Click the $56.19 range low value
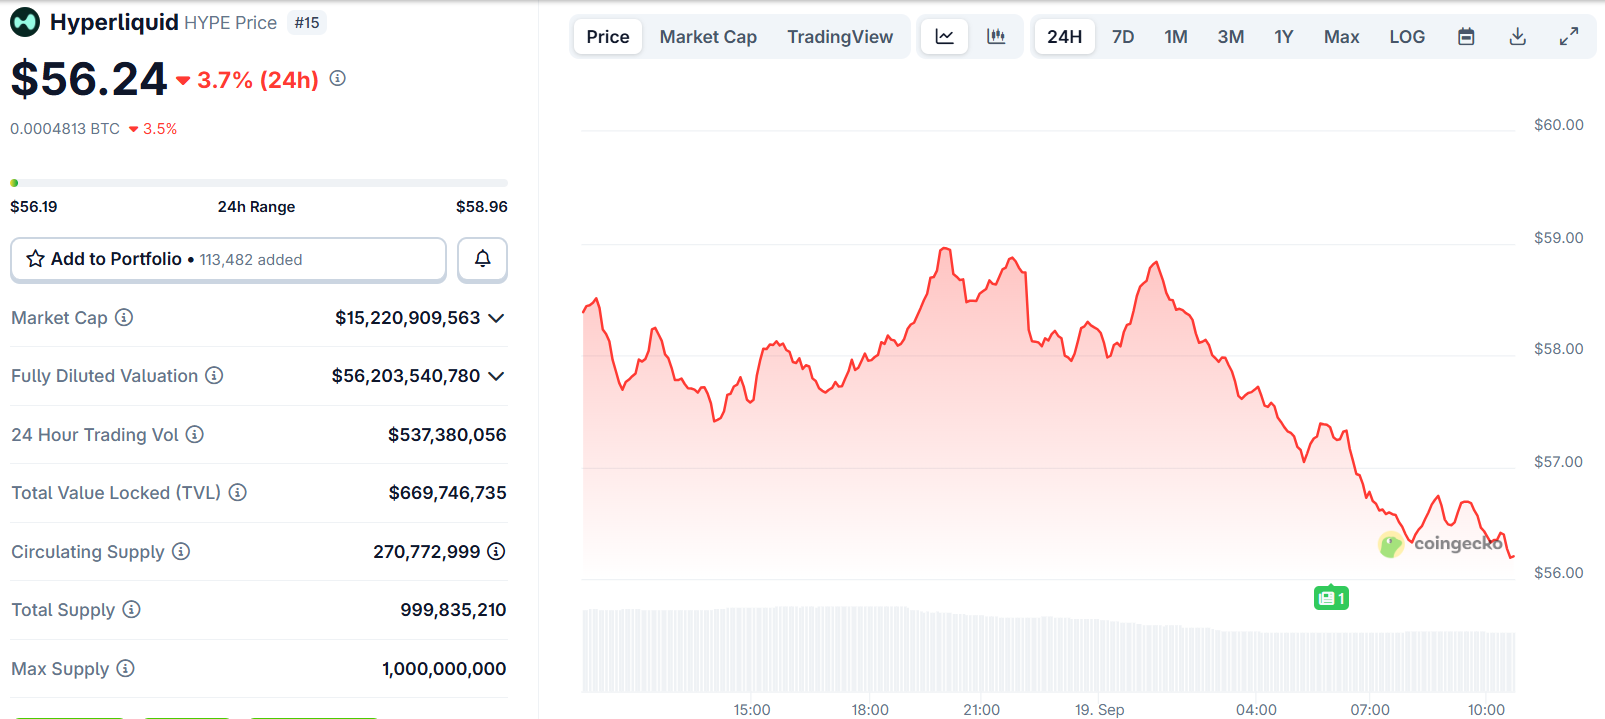The height and width of the screenshot is (719, 1605). [x=34, y=207]
